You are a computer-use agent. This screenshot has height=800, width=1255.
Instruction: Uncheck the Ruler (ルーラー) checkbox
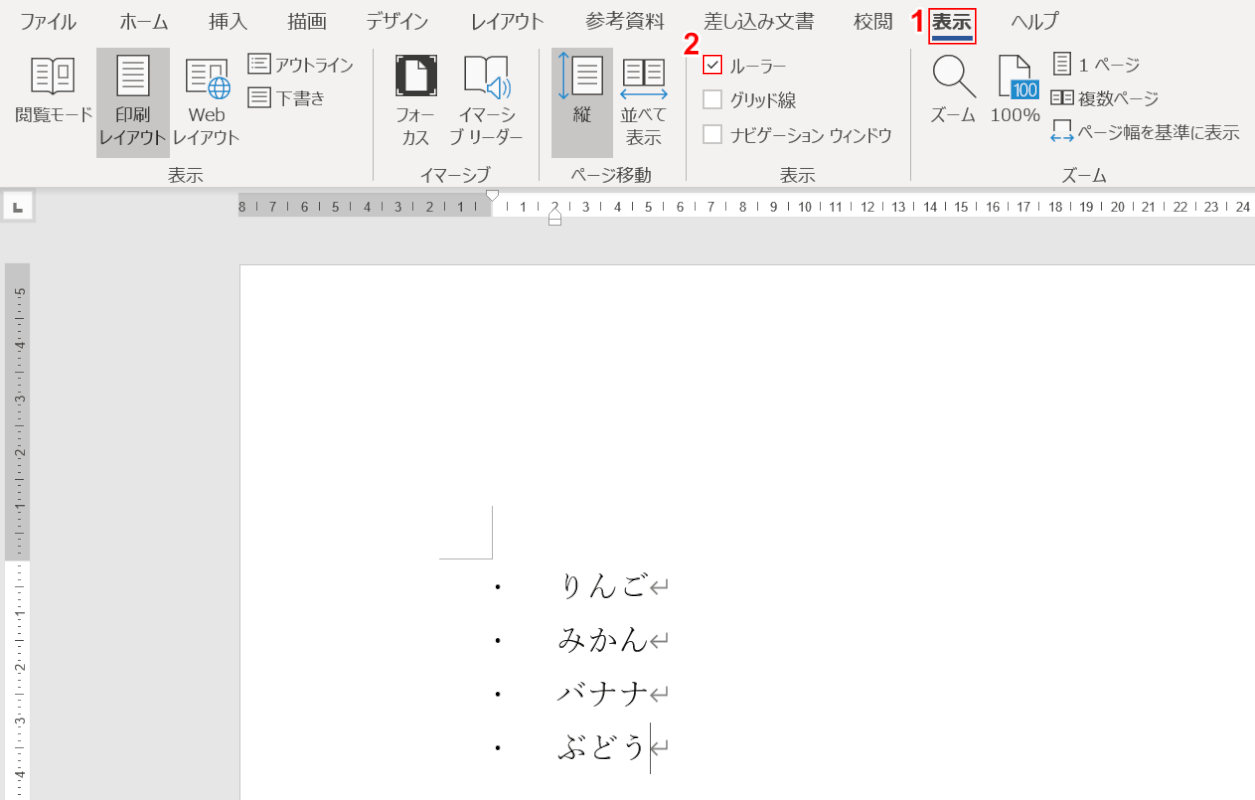pos(712,65)
